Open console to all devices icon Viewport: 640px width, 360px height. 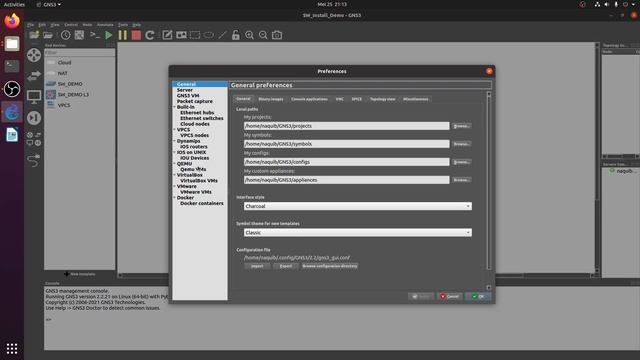[95, 35]
